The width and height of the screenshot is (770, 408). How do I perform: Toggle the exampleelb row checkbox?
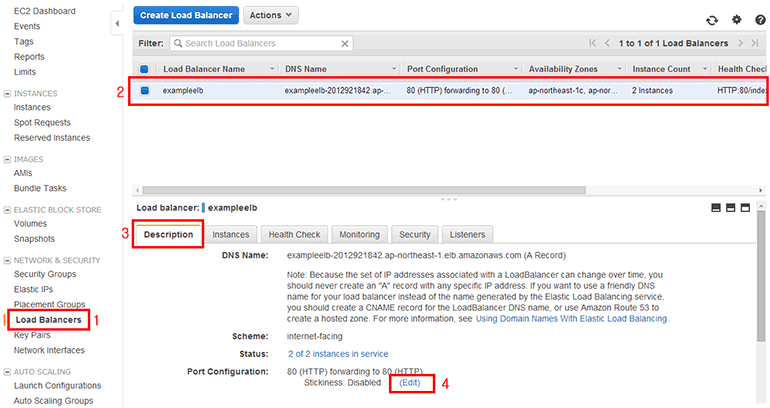(145, 90)
